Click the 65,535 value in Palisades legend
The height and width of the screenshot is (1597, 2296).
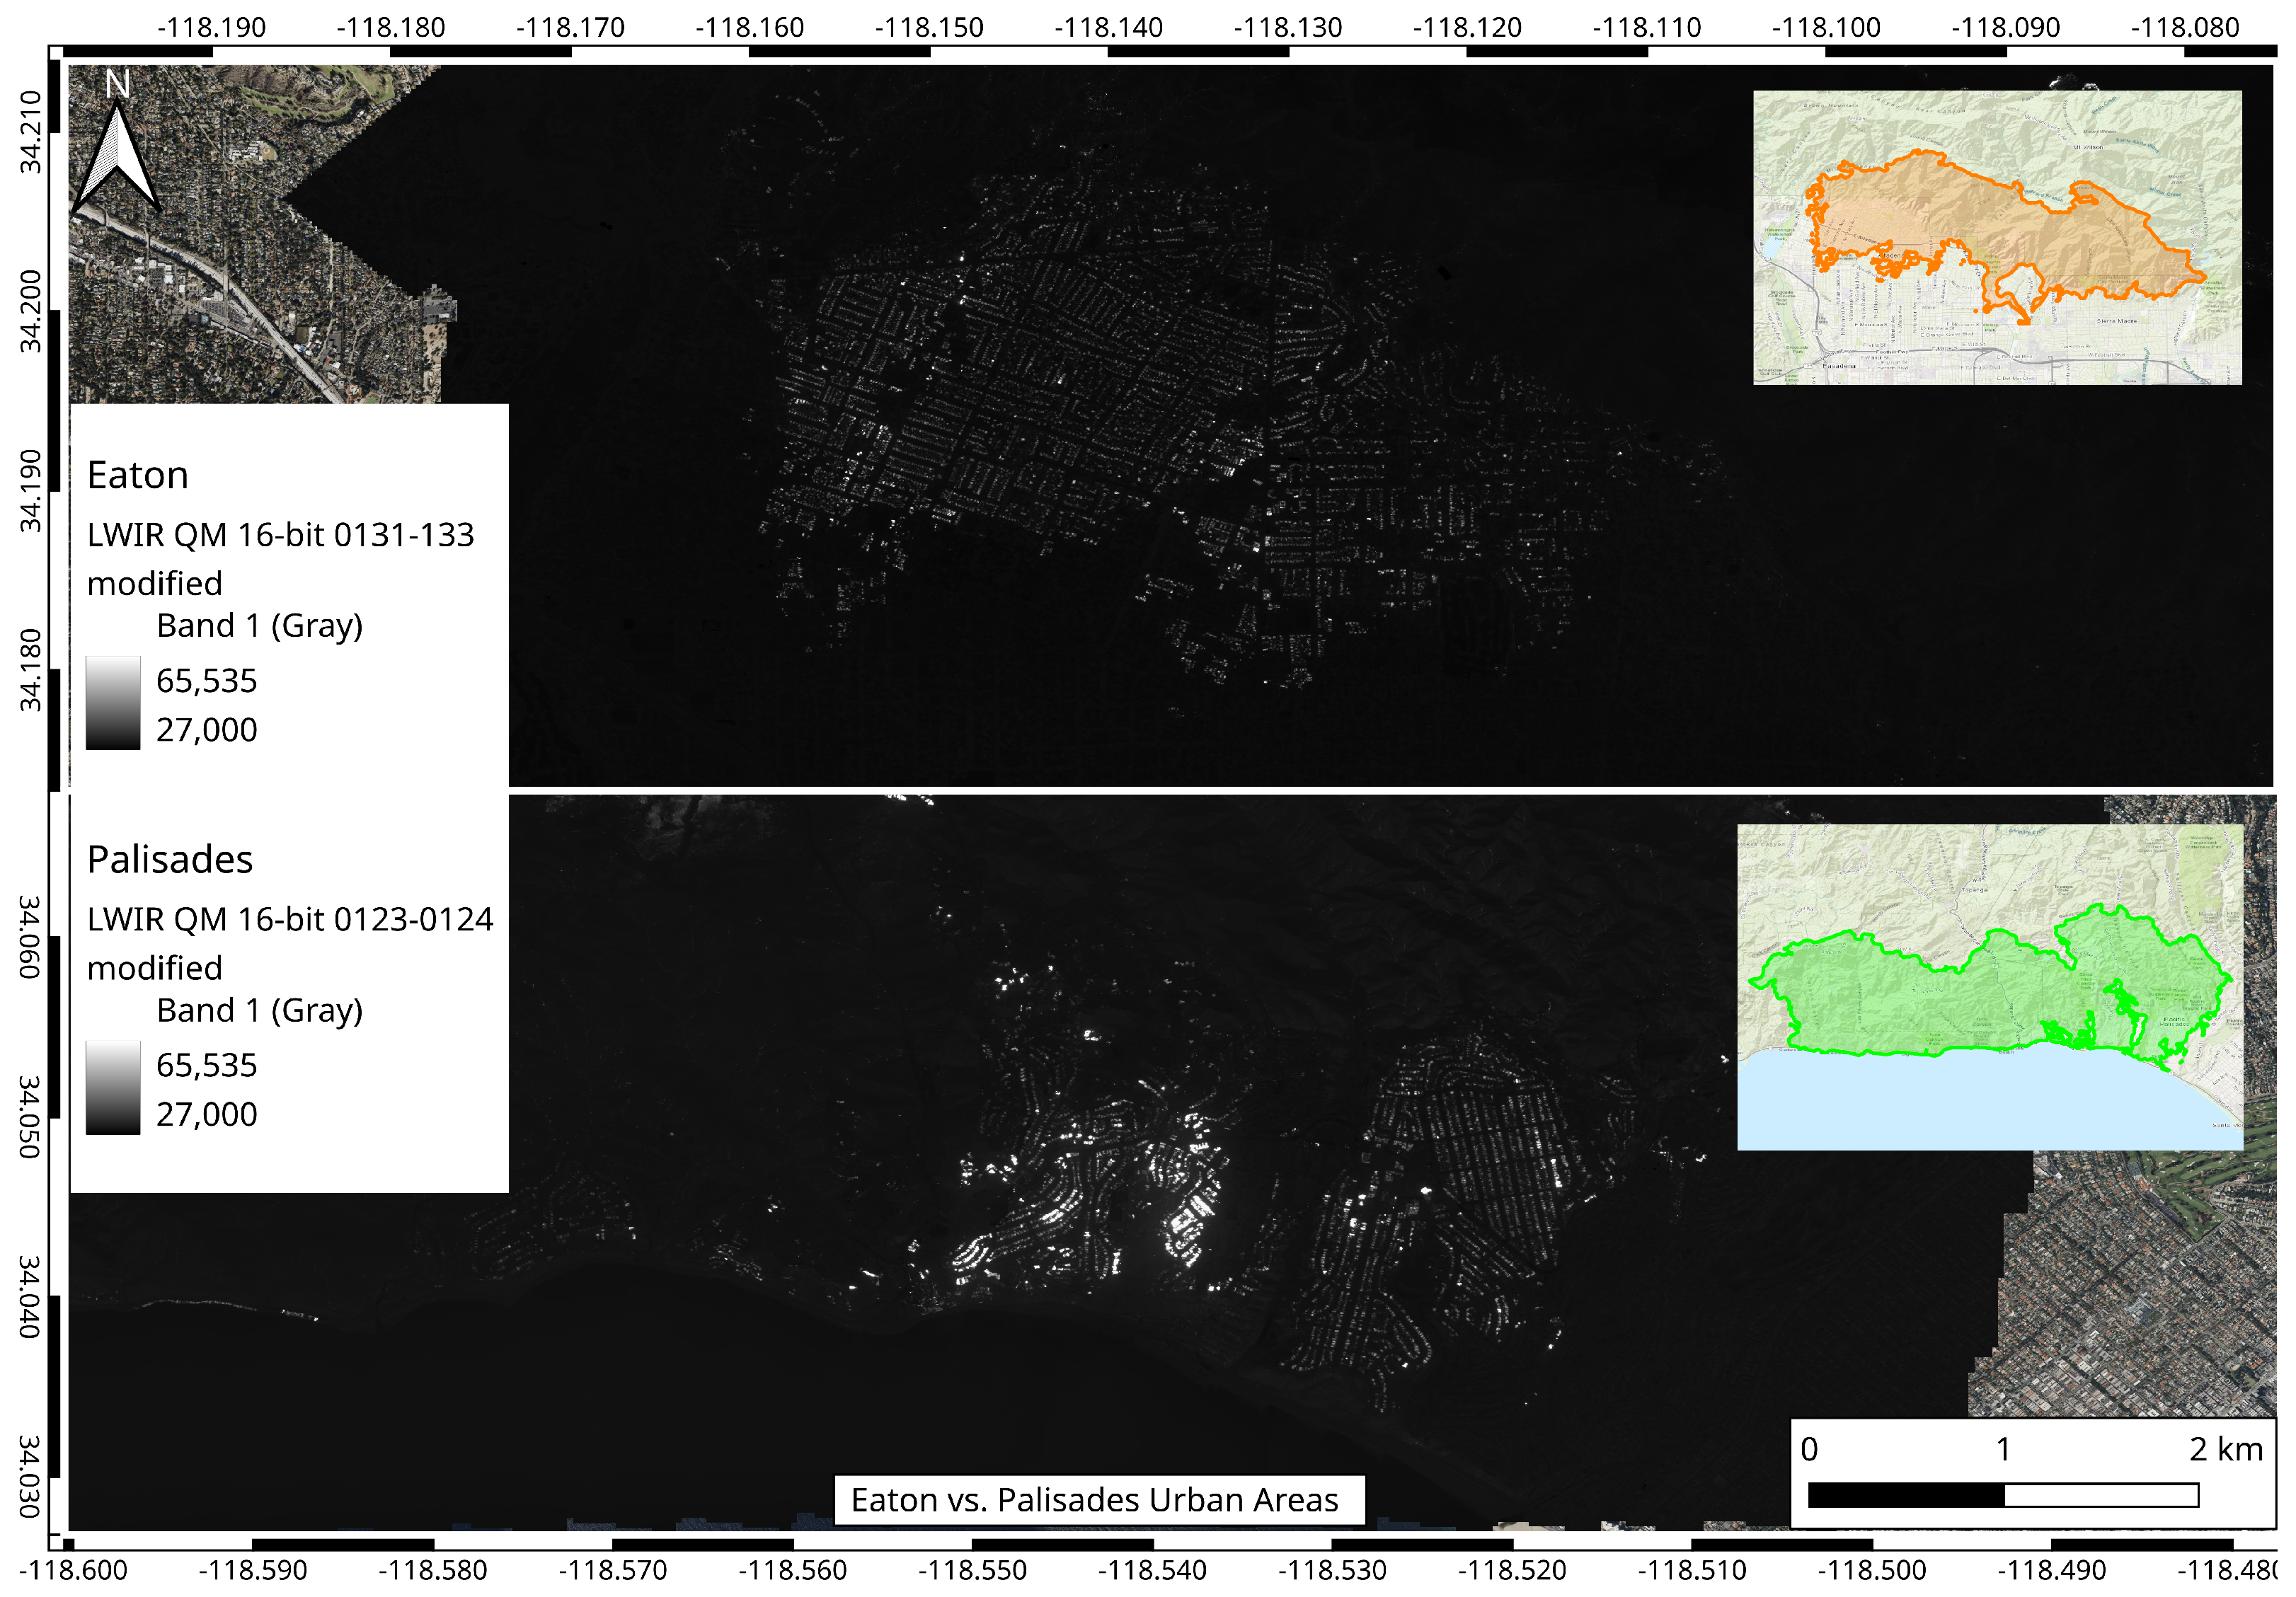pos(207,1066)
